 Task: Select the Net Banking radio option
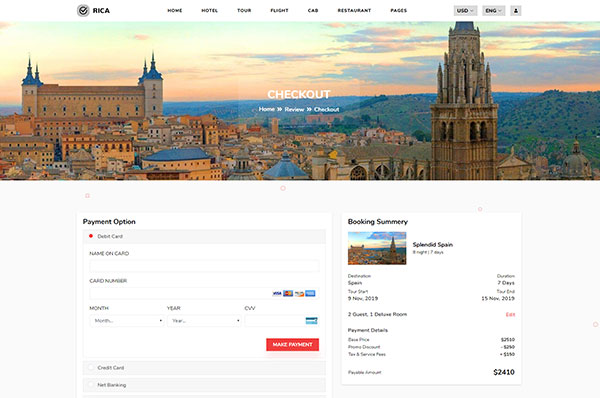(x=91, y=385)
